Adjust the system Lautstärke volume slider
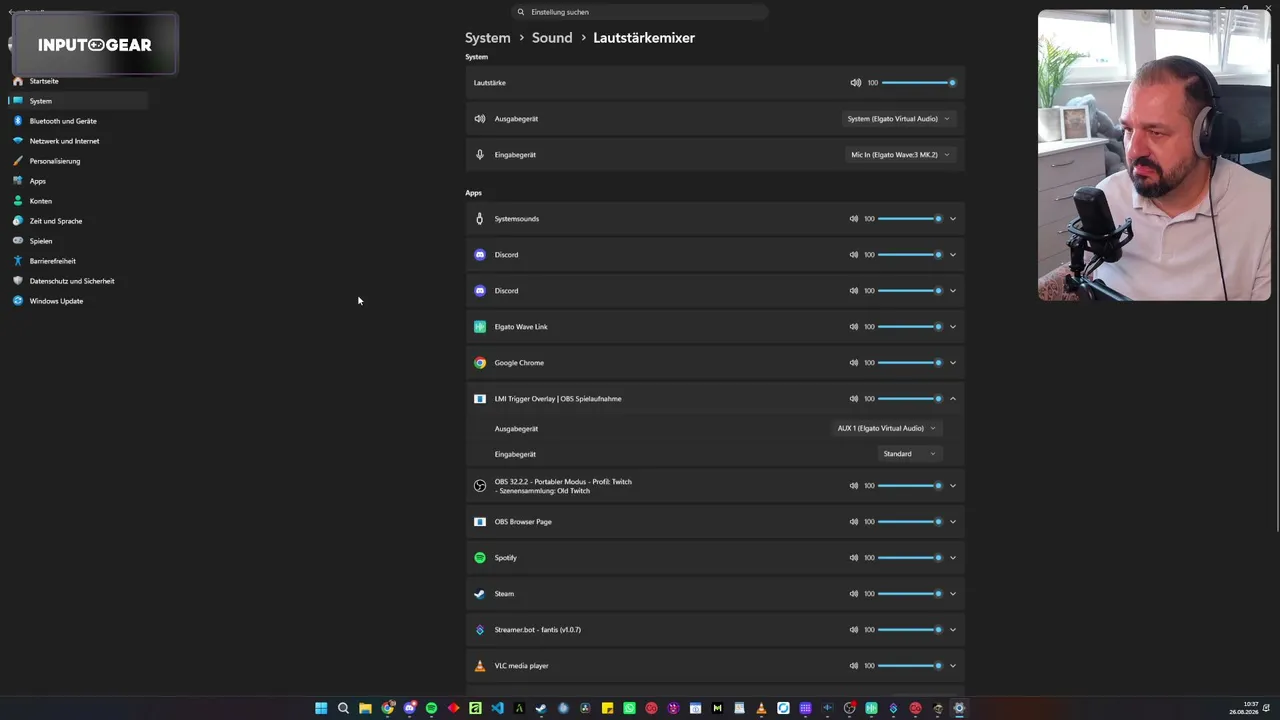1280x720 pixels. [x=919, y=83]
